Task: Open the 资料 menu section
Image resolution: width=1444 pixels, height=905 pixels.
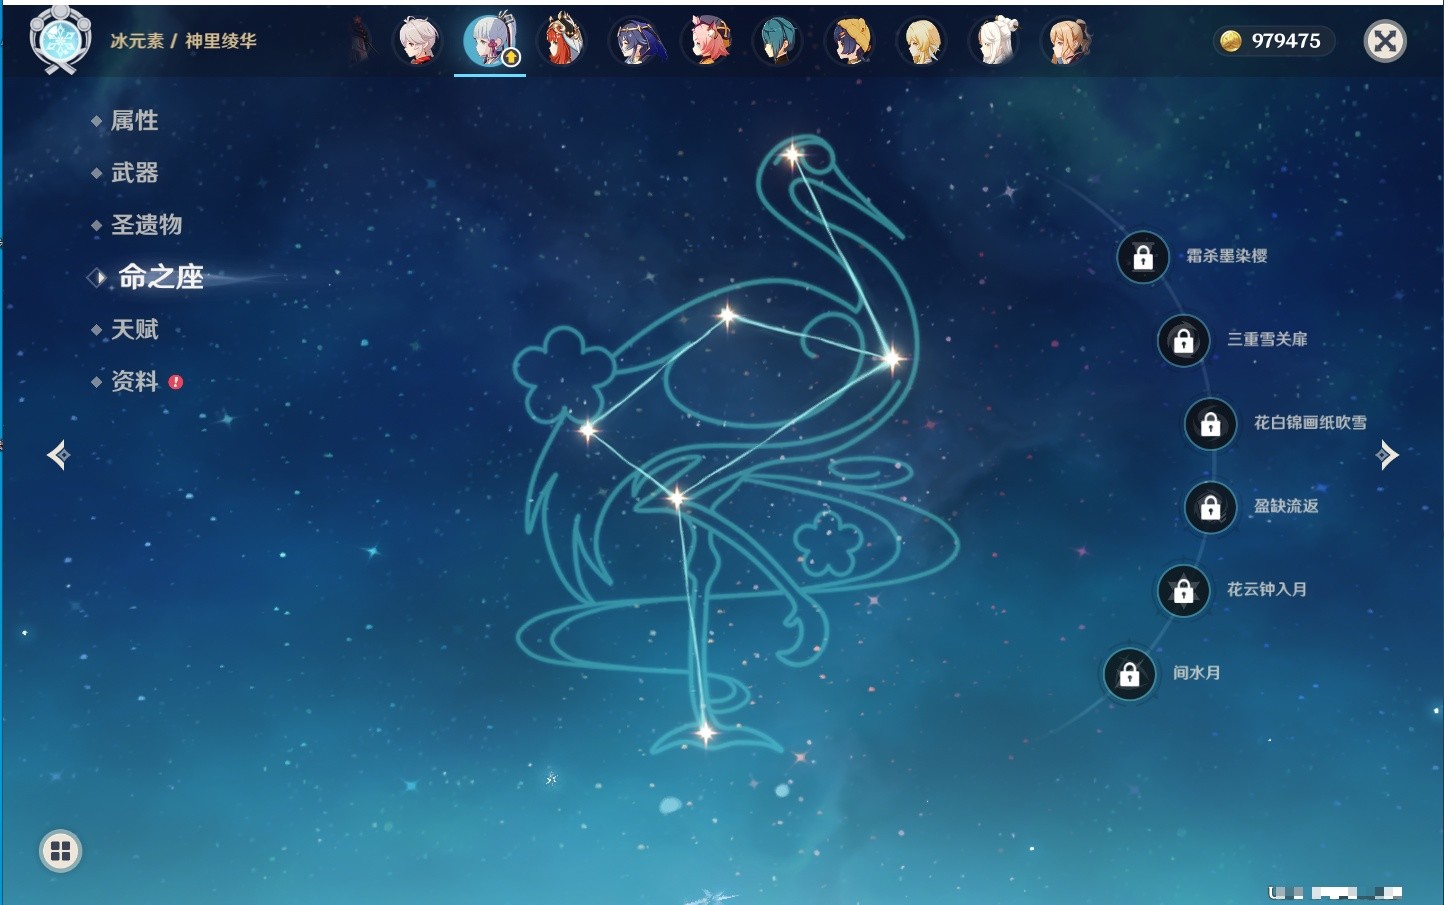Action: tap(134, 381)
